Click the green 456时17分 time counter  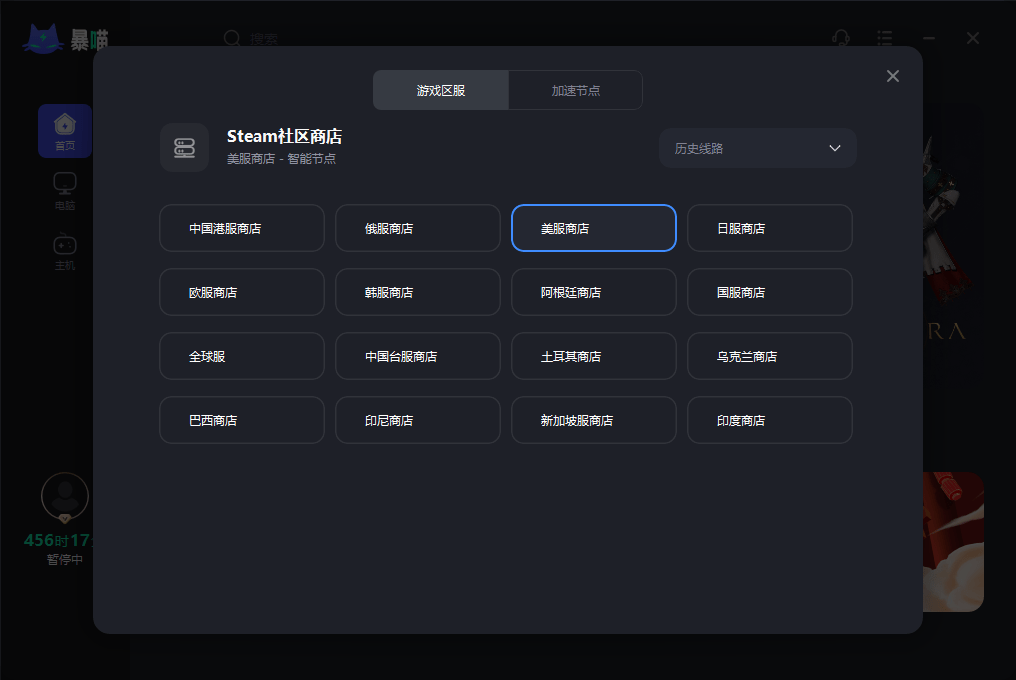coord(64,540)
